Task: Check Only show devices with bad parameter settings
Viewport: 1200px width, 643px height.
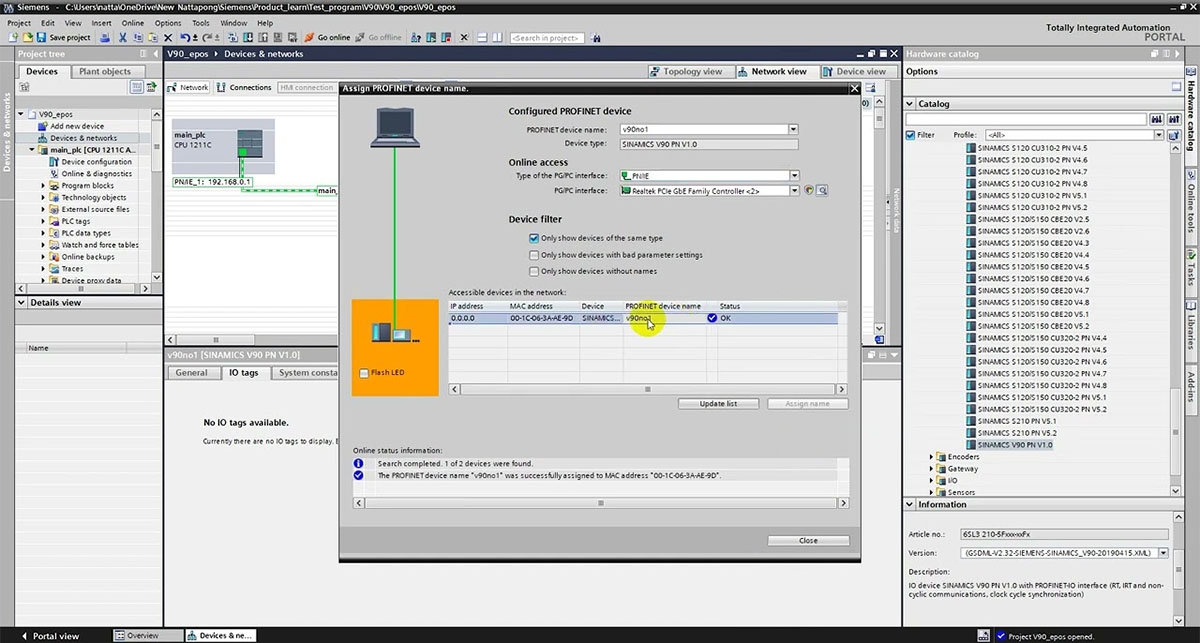Action: tap(534, 255)
